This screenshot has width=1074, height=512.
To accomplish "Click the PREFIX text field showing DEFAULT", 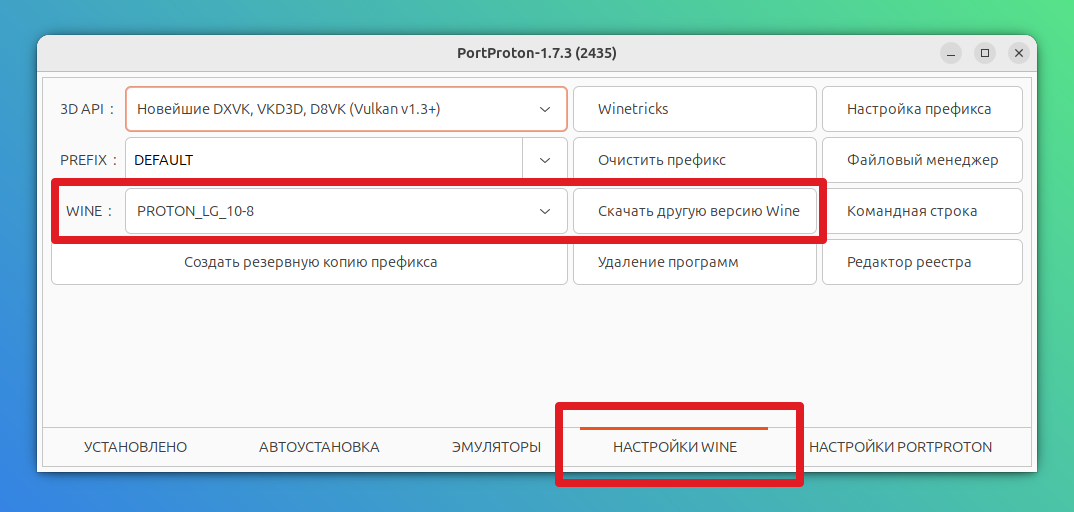I will click(x=324, y=160).
